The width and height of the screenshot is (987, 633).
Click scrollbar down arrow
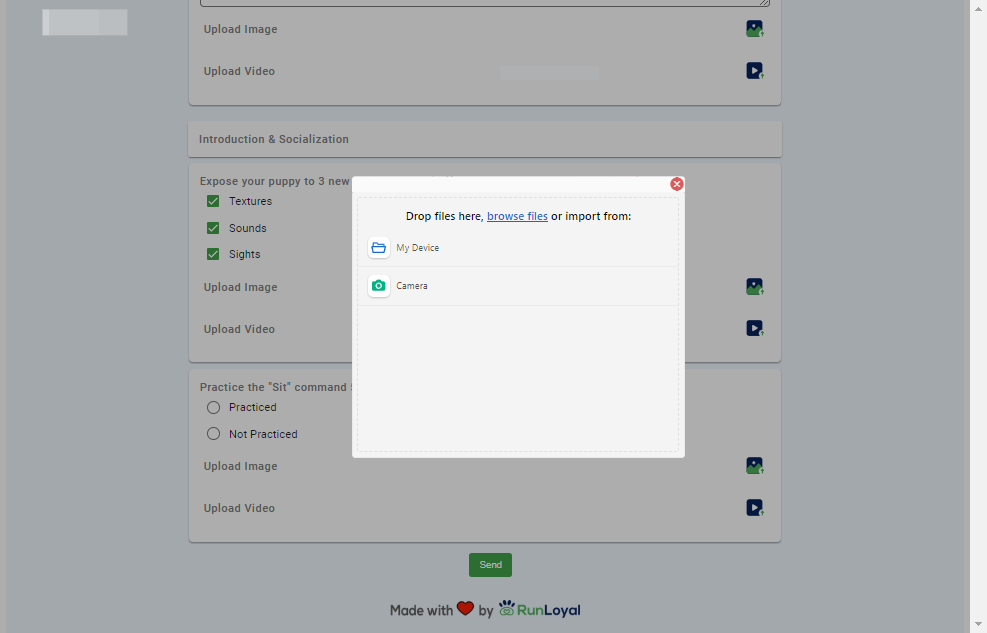(x=978, y=624)
